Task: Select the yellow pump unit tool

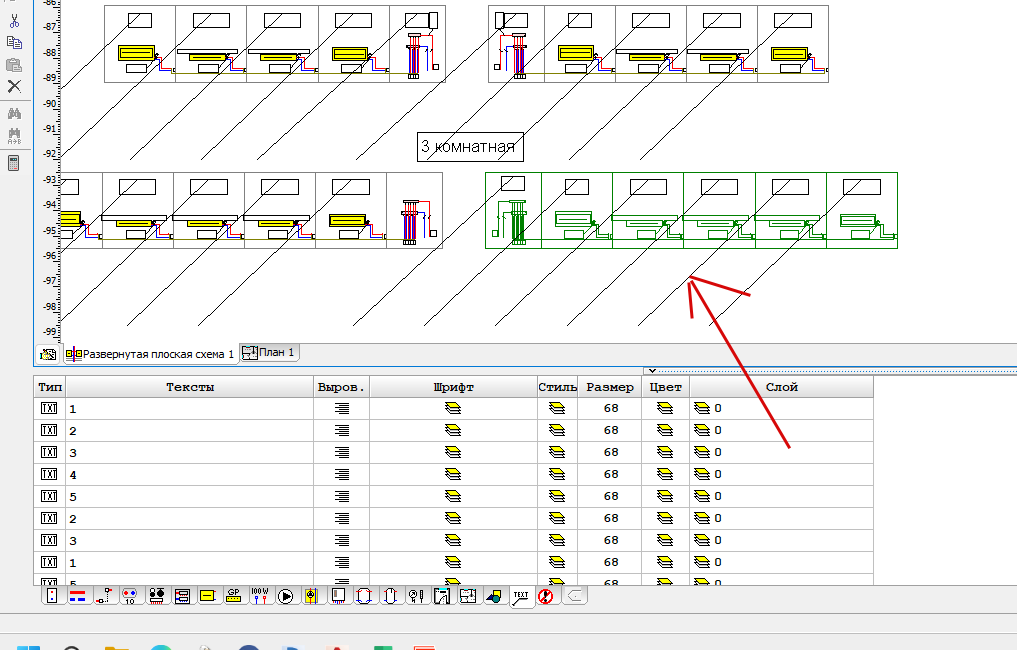Action: (x=311, y=596)
